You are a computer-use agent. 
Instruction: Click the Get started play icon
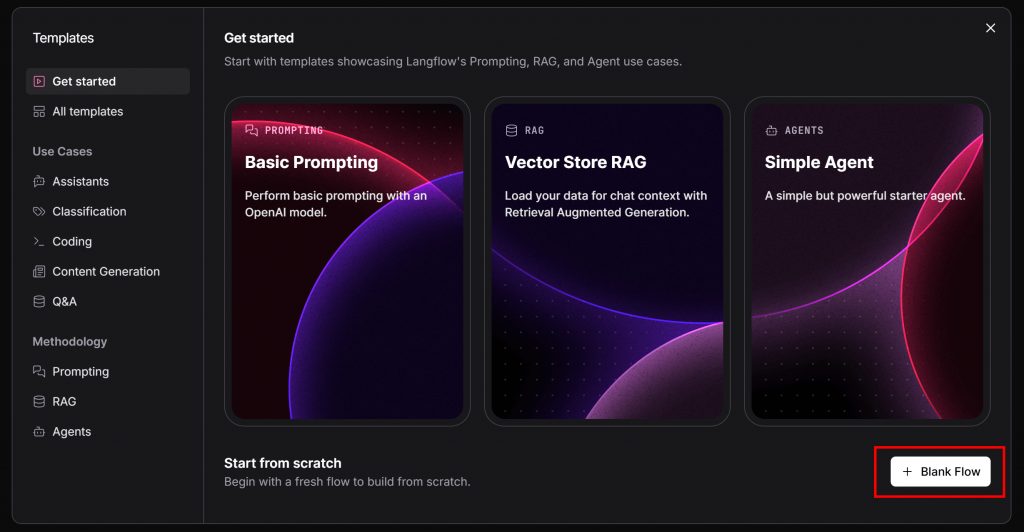[x=39, y=82]
